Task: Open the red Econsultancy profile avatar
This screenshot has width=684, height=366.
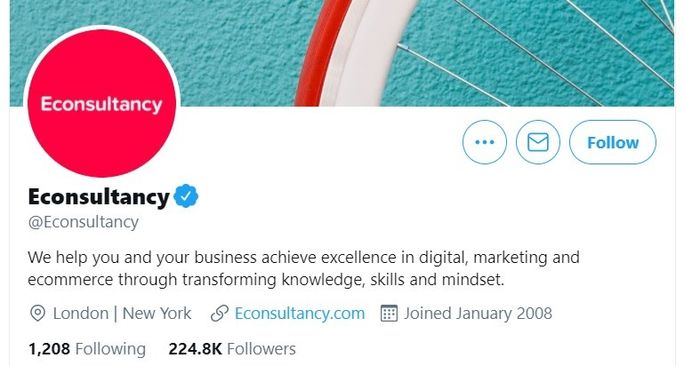Action: point(102,104)
